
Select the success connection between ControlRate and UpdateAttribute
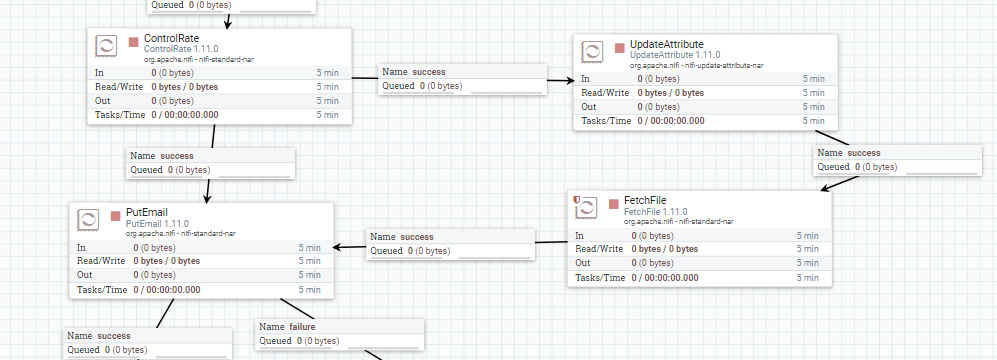(x=462, y=79)
